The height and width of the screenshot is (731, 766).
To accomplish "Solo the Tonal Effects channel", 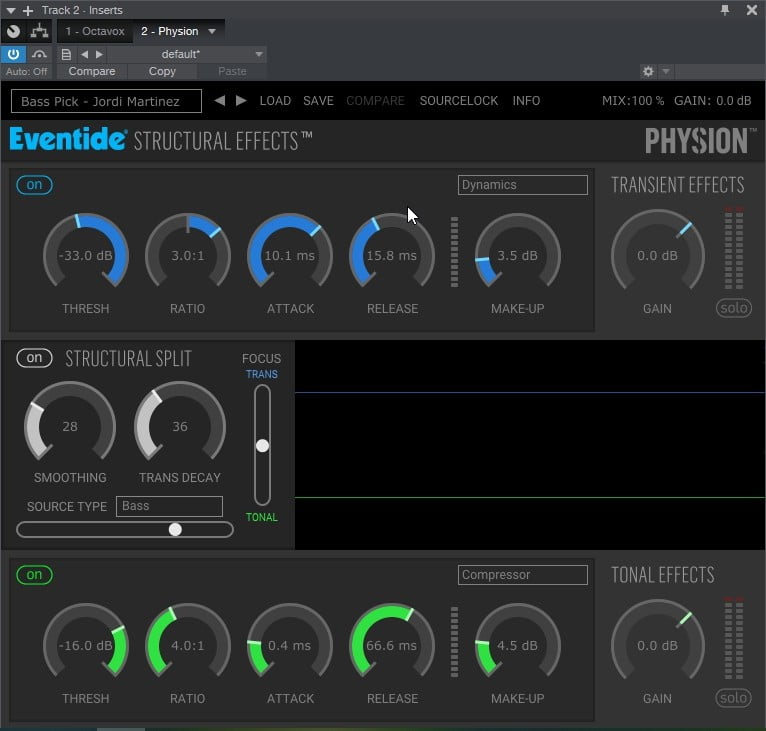I will tap(733, 698).
